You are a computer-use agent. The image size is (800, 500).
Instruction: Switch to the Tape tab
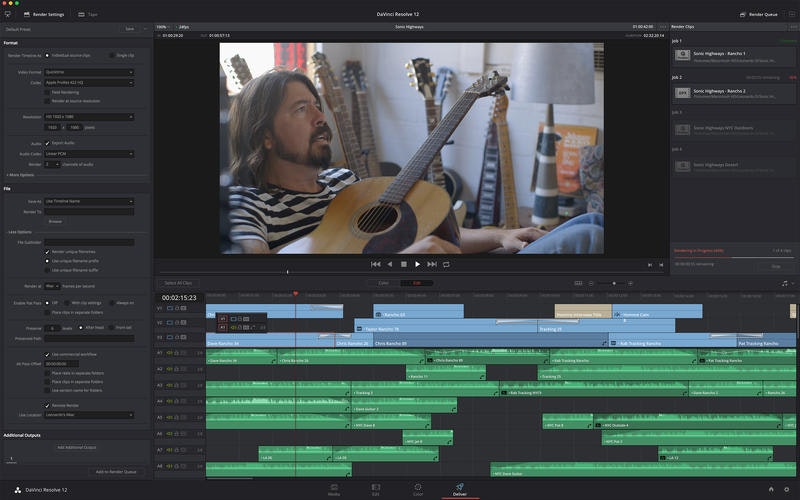click(88, 14)
